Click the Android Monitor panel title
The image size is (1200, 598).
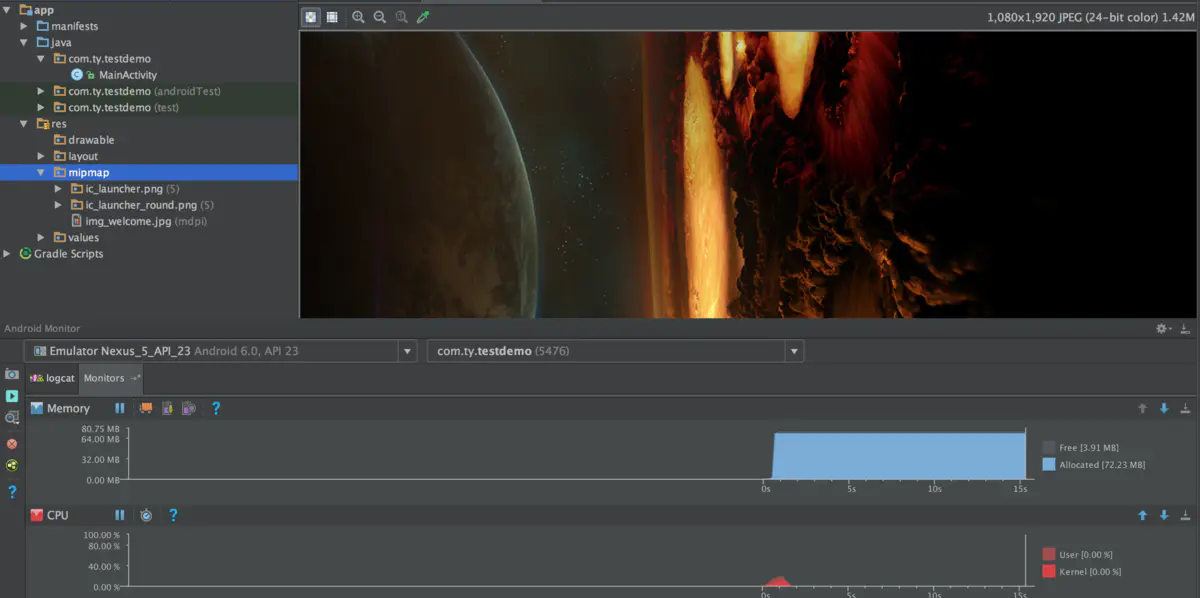(x=42, y=328)
